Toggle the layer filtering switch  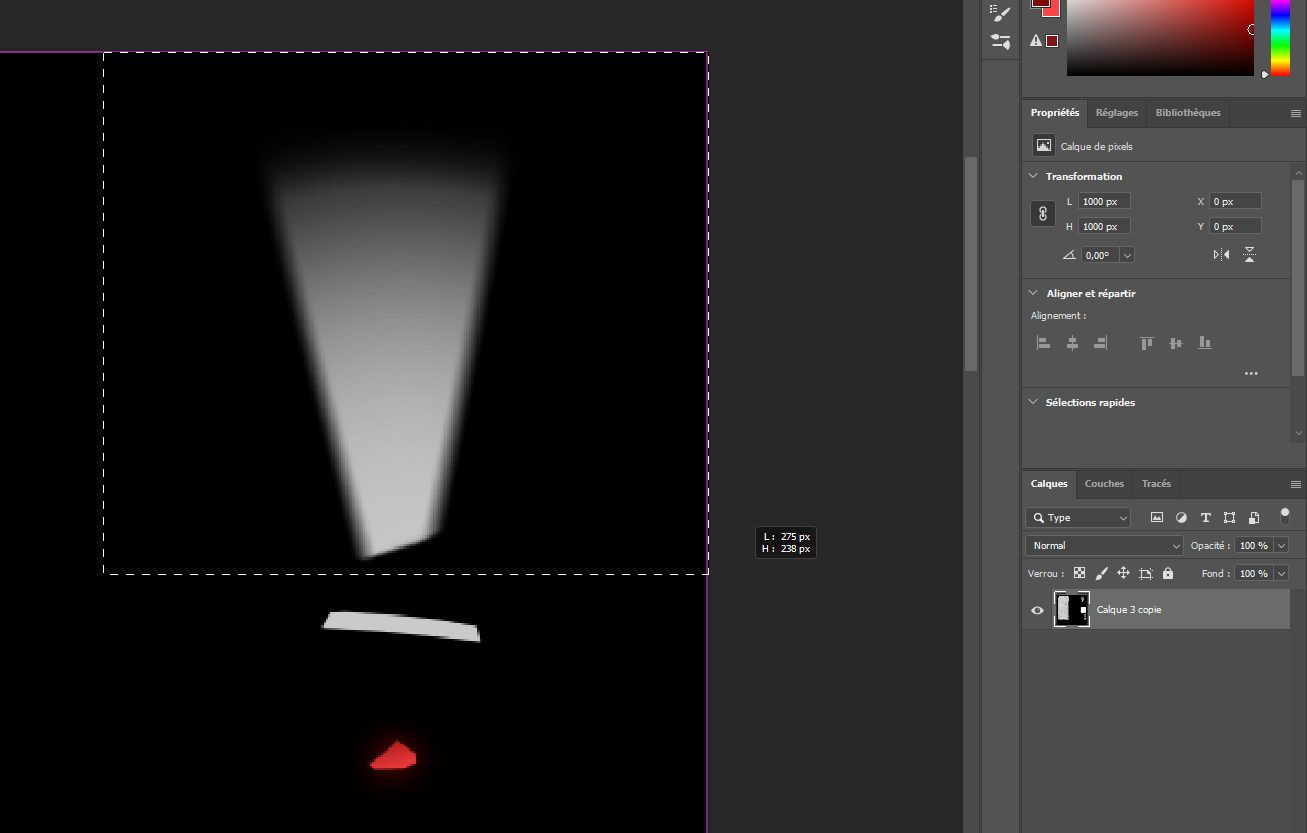1285,516
